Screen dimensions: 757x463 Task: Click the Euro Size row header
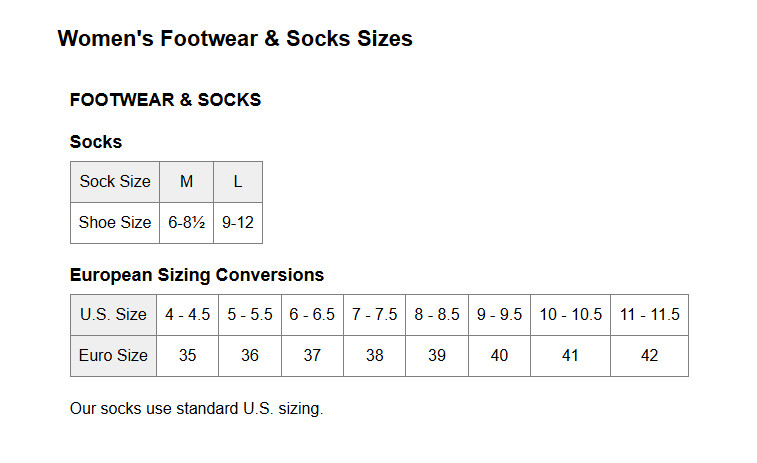113,356
